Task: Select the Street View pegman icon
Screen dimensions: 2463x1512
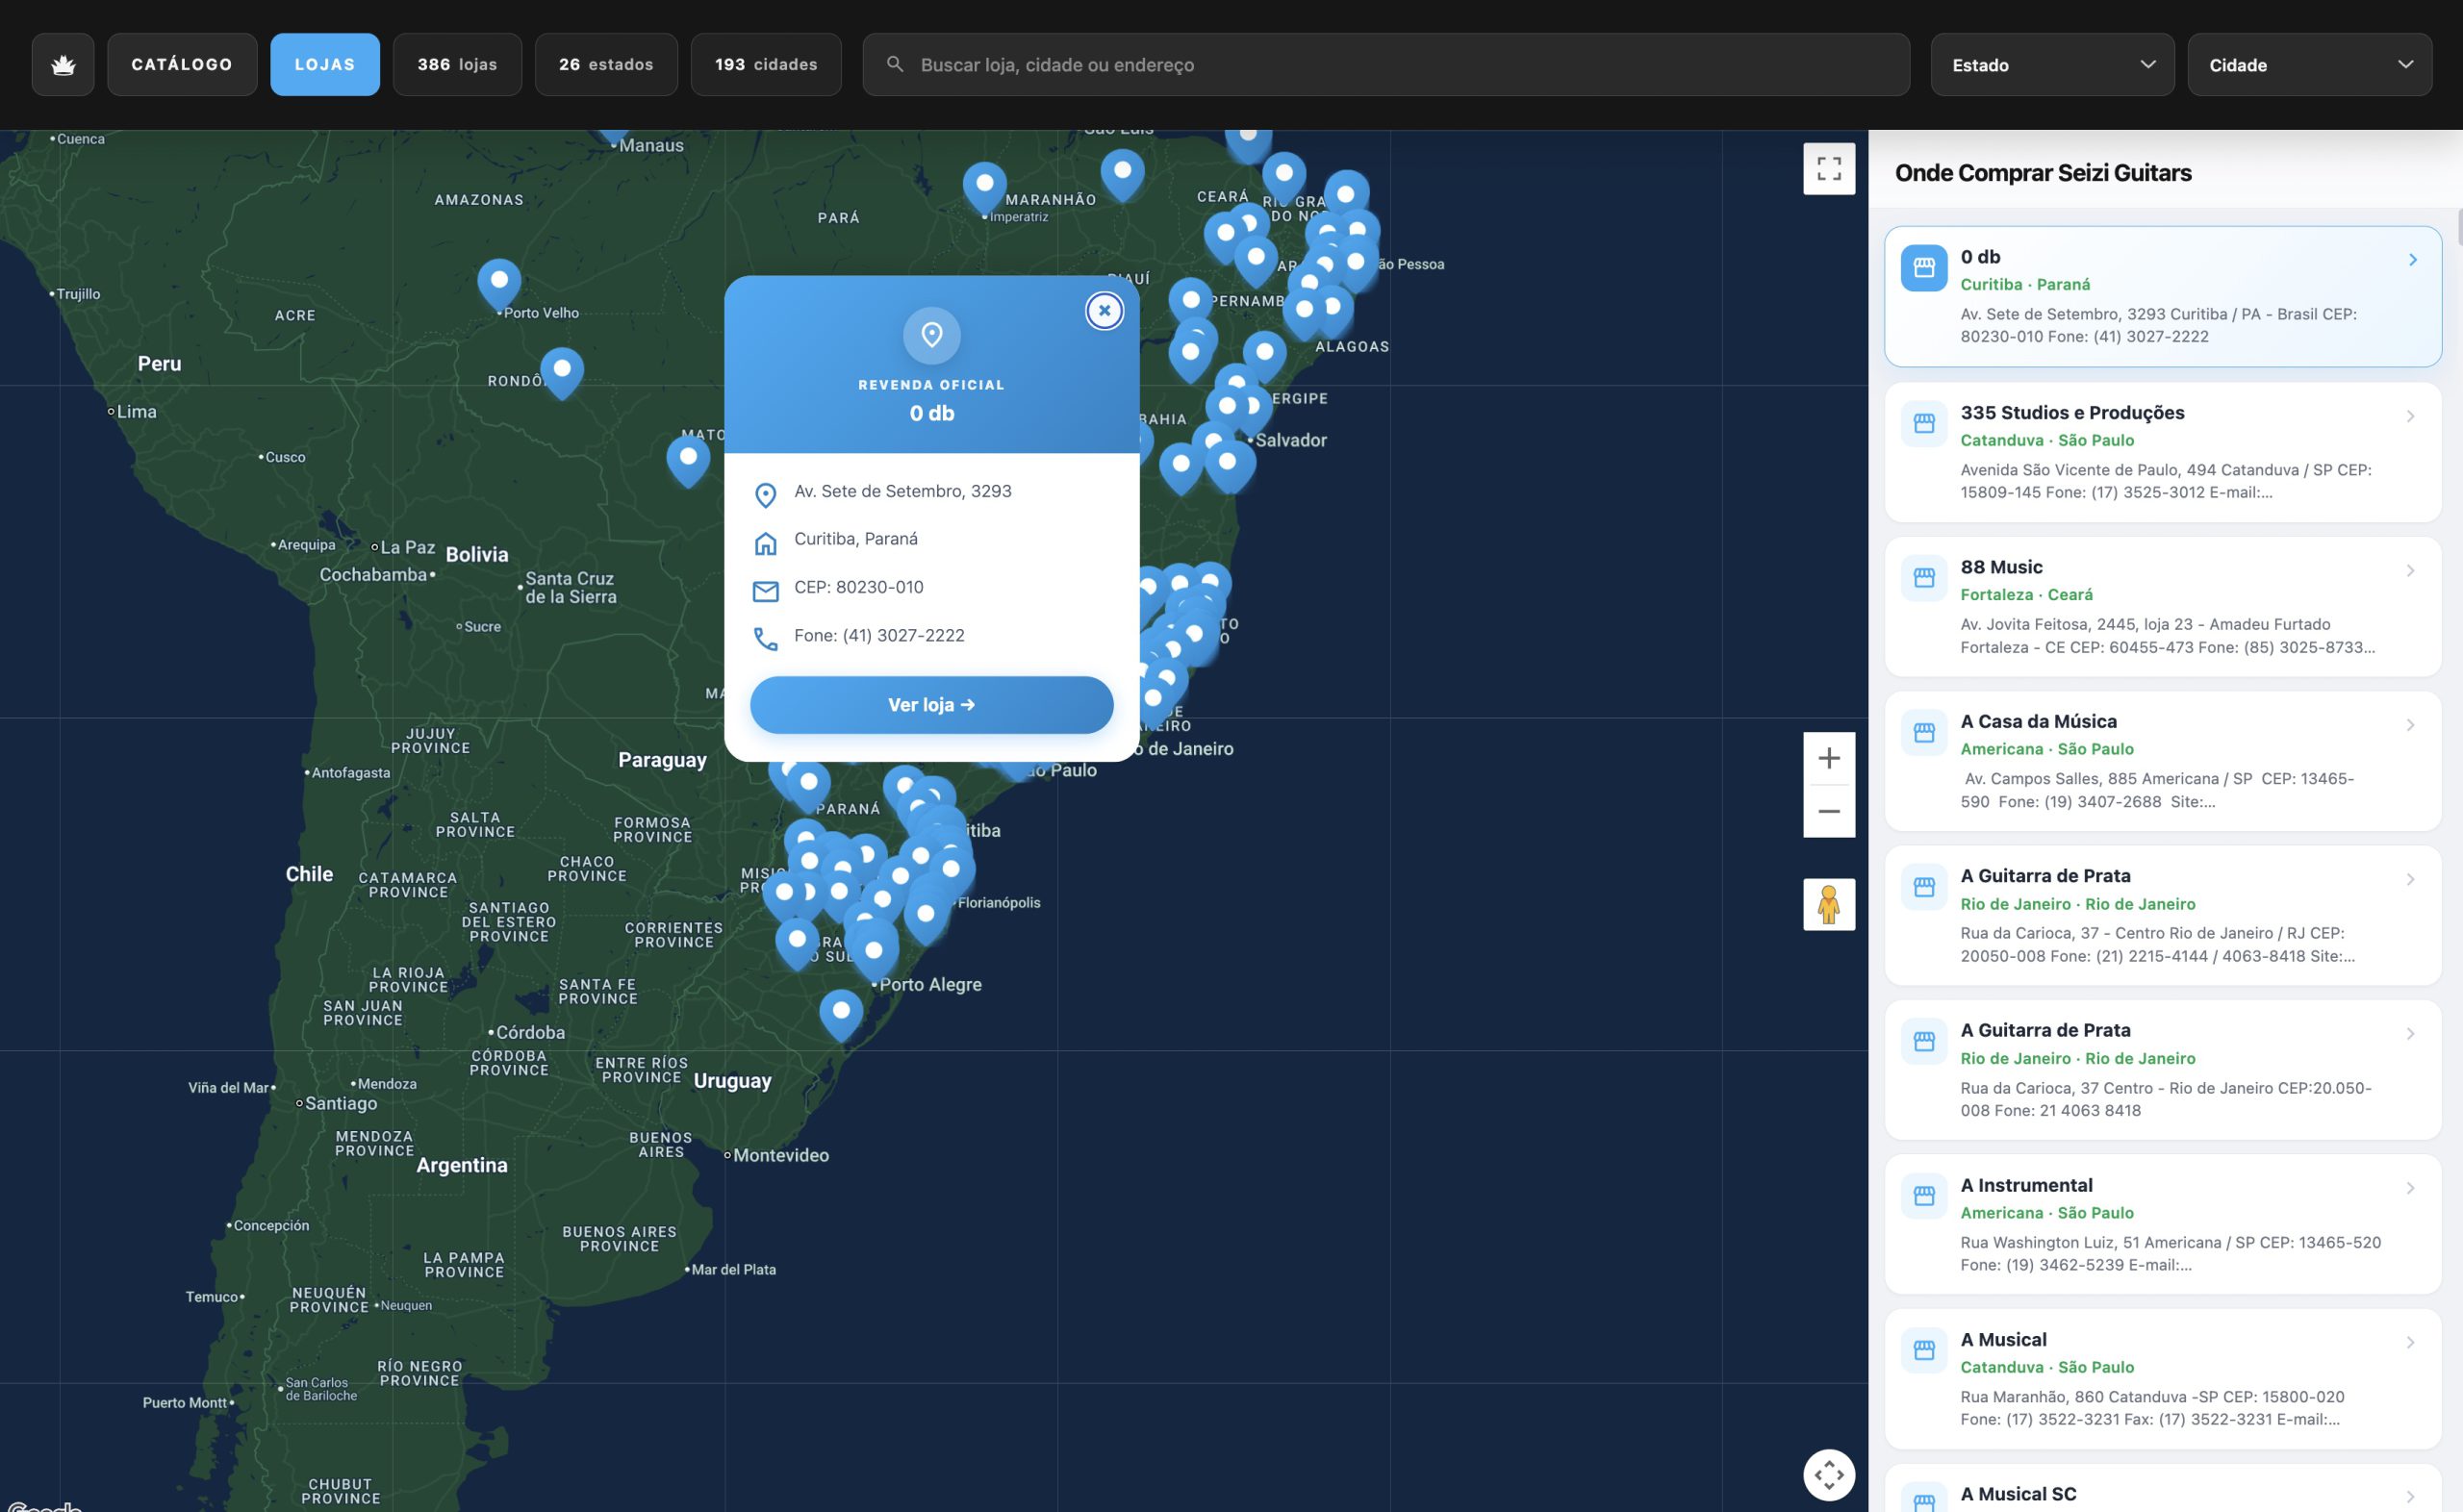Action: [1828, 904]
